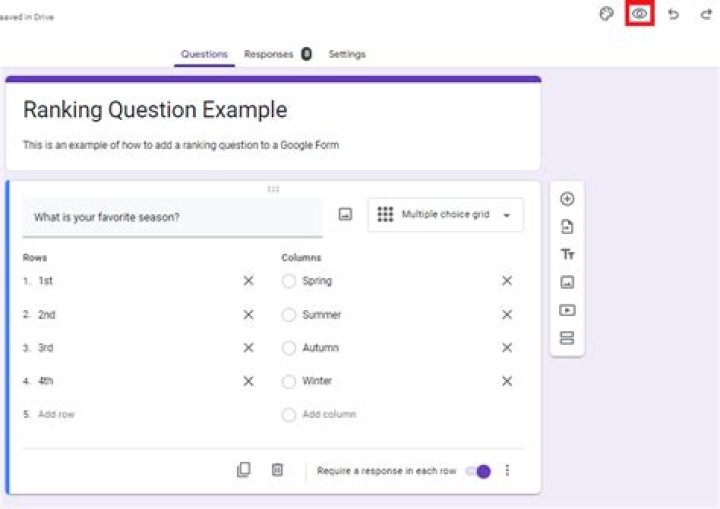Duplicate the question with copy icon

click(x=244, y=470)
